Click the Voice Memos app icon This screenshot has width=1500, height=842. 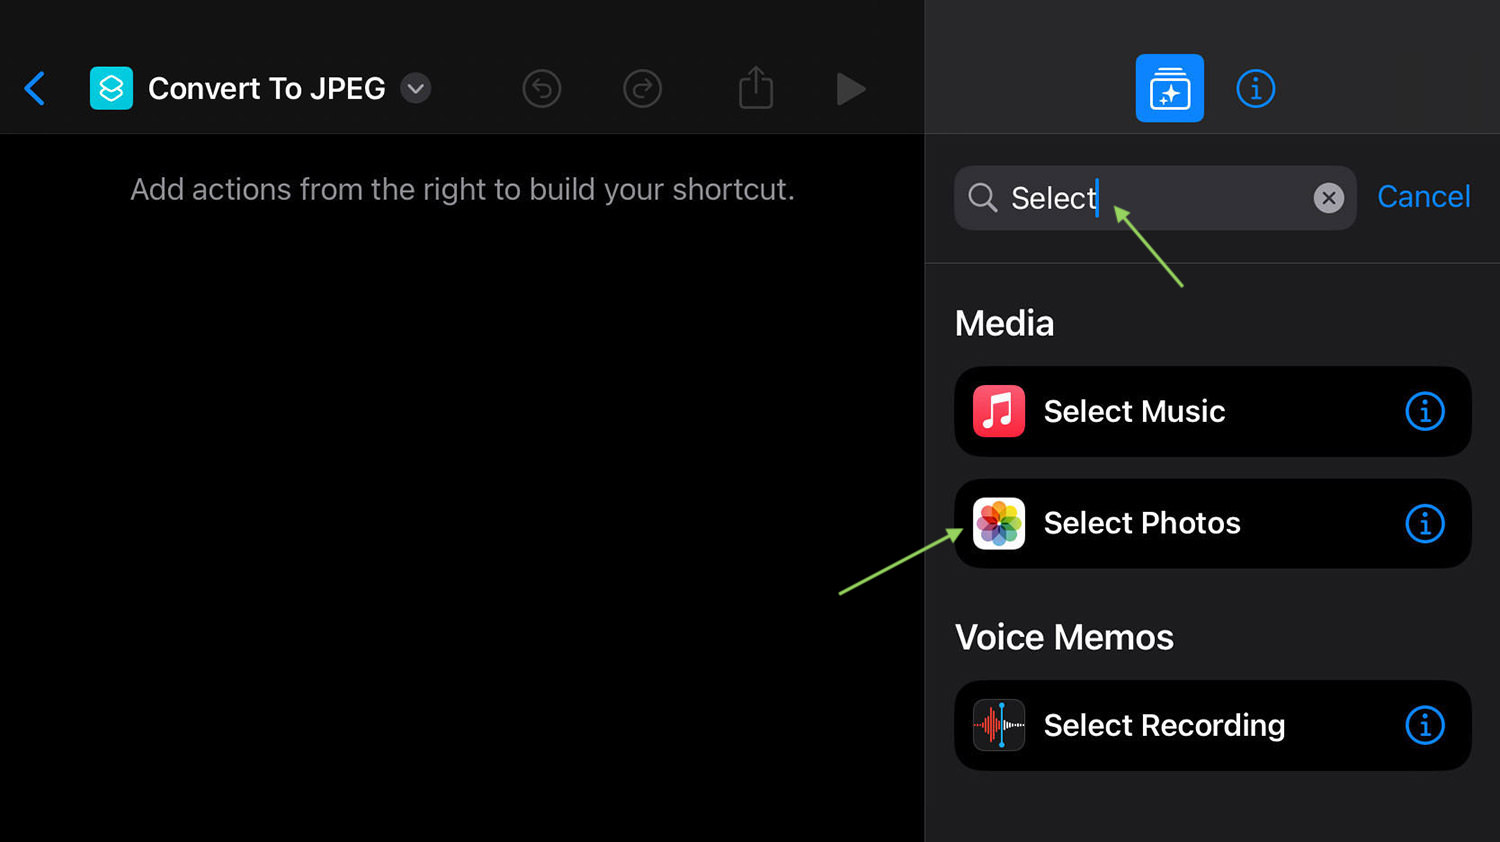click(999, 725)
